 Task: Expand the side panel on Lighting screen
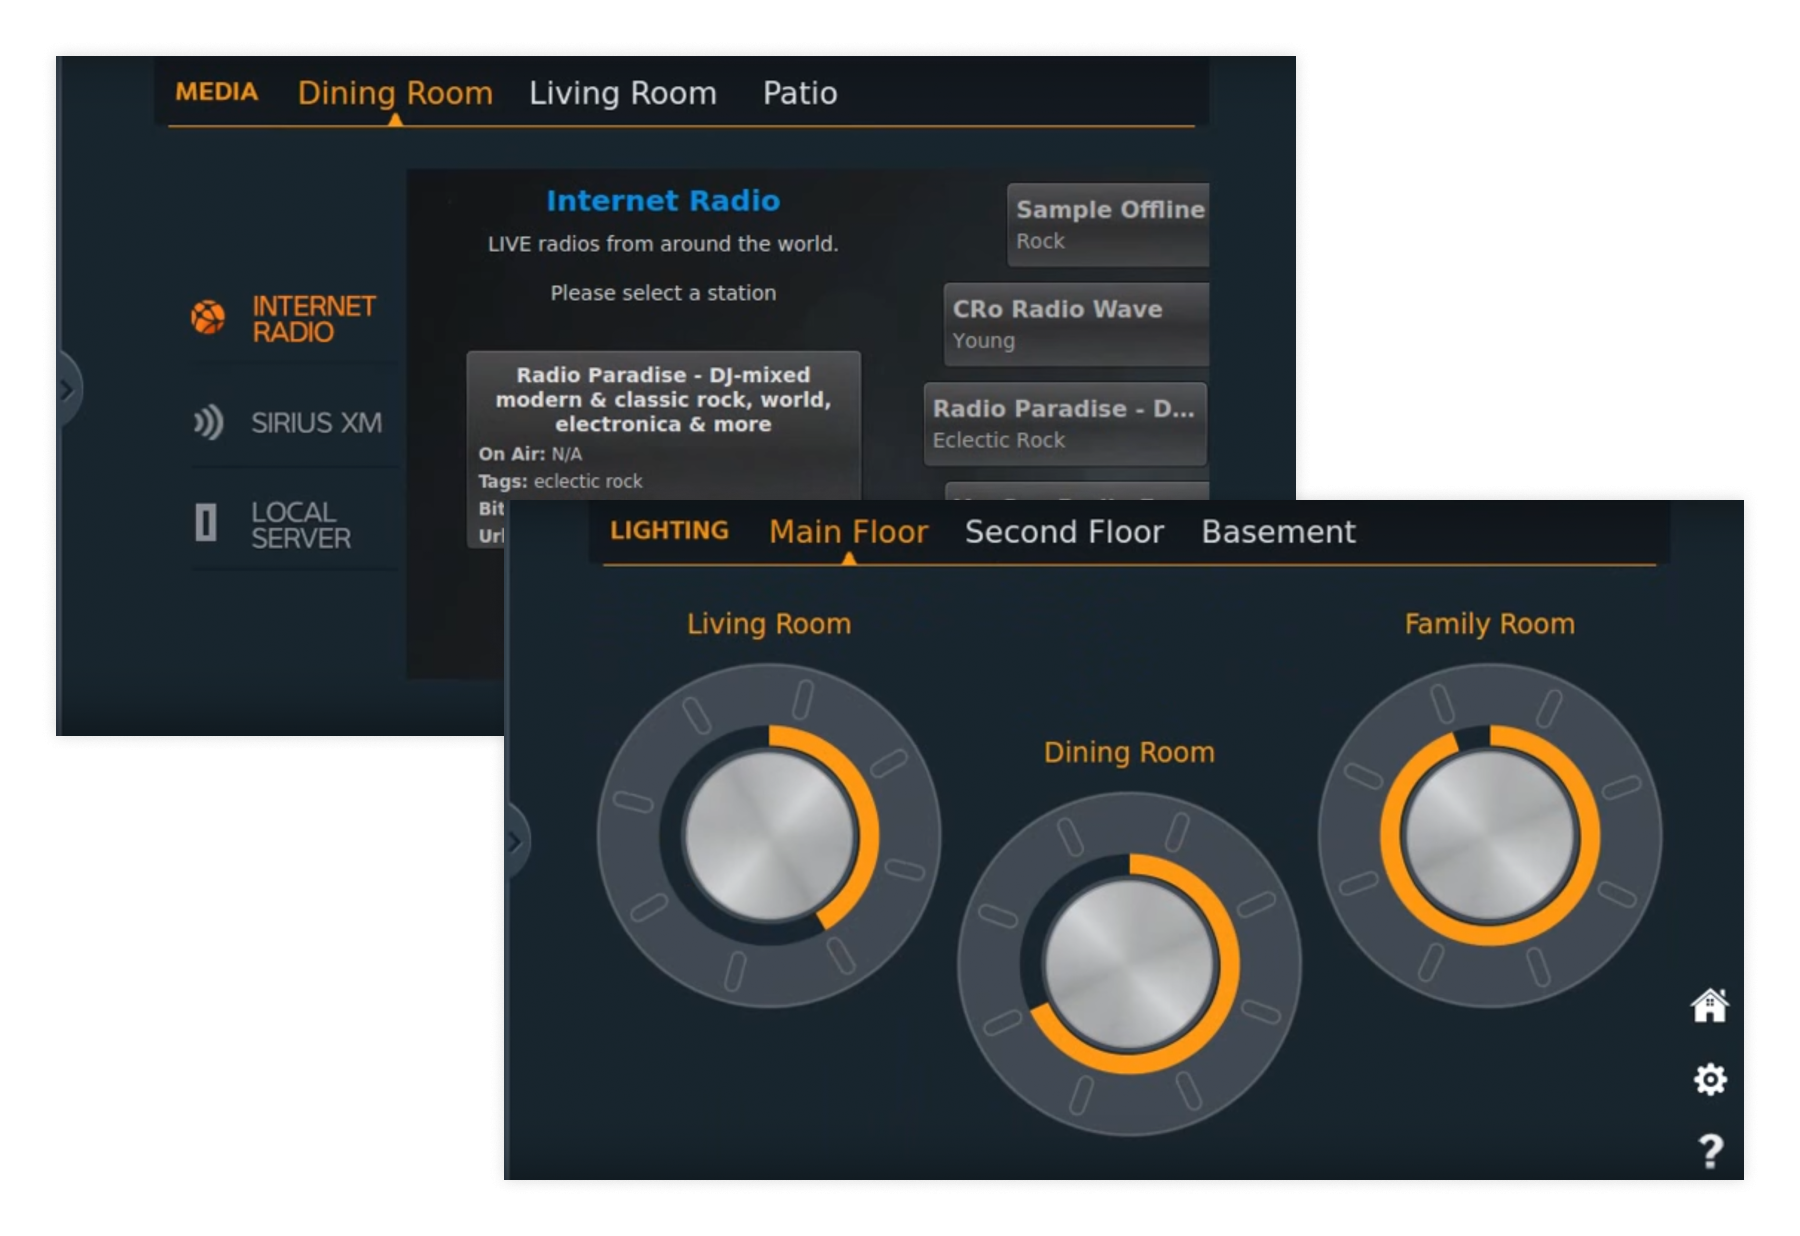515,842
